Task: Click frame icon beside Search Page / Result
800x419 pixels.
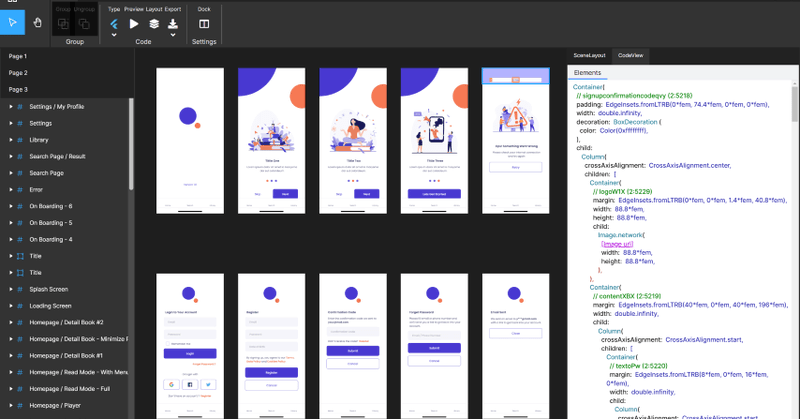Action: click(20, 156)
